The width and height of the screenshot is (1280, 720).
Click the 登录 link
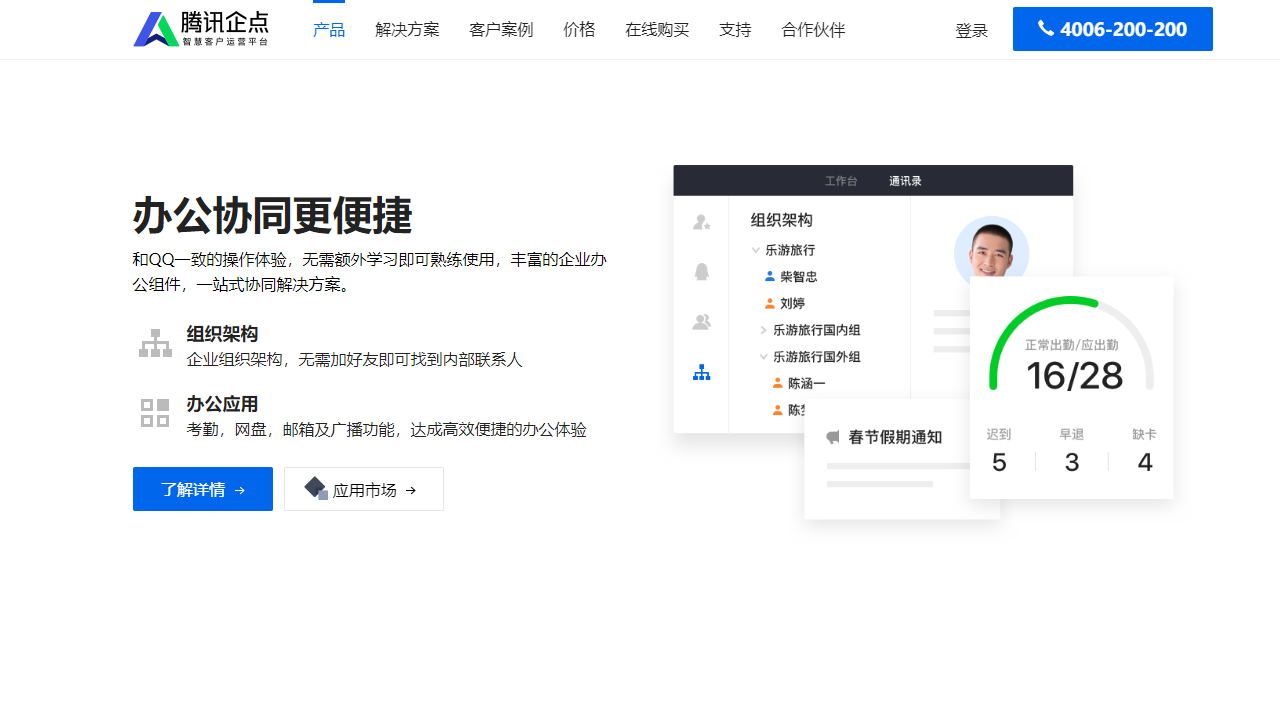pos(971,29)
